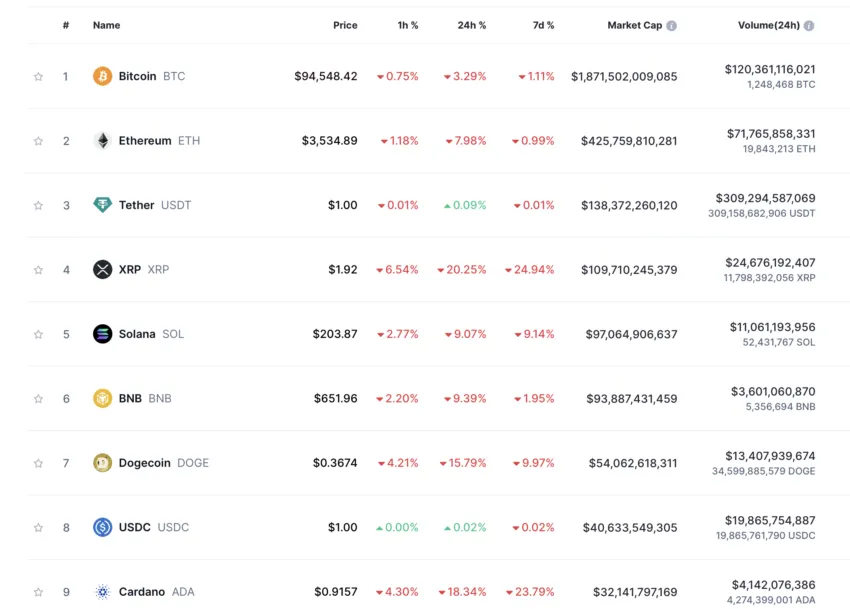This screenshot has width=850, height=609.
Task: Click the Solana logo icon
Action: pyautogui.click(x=102, y=334)
